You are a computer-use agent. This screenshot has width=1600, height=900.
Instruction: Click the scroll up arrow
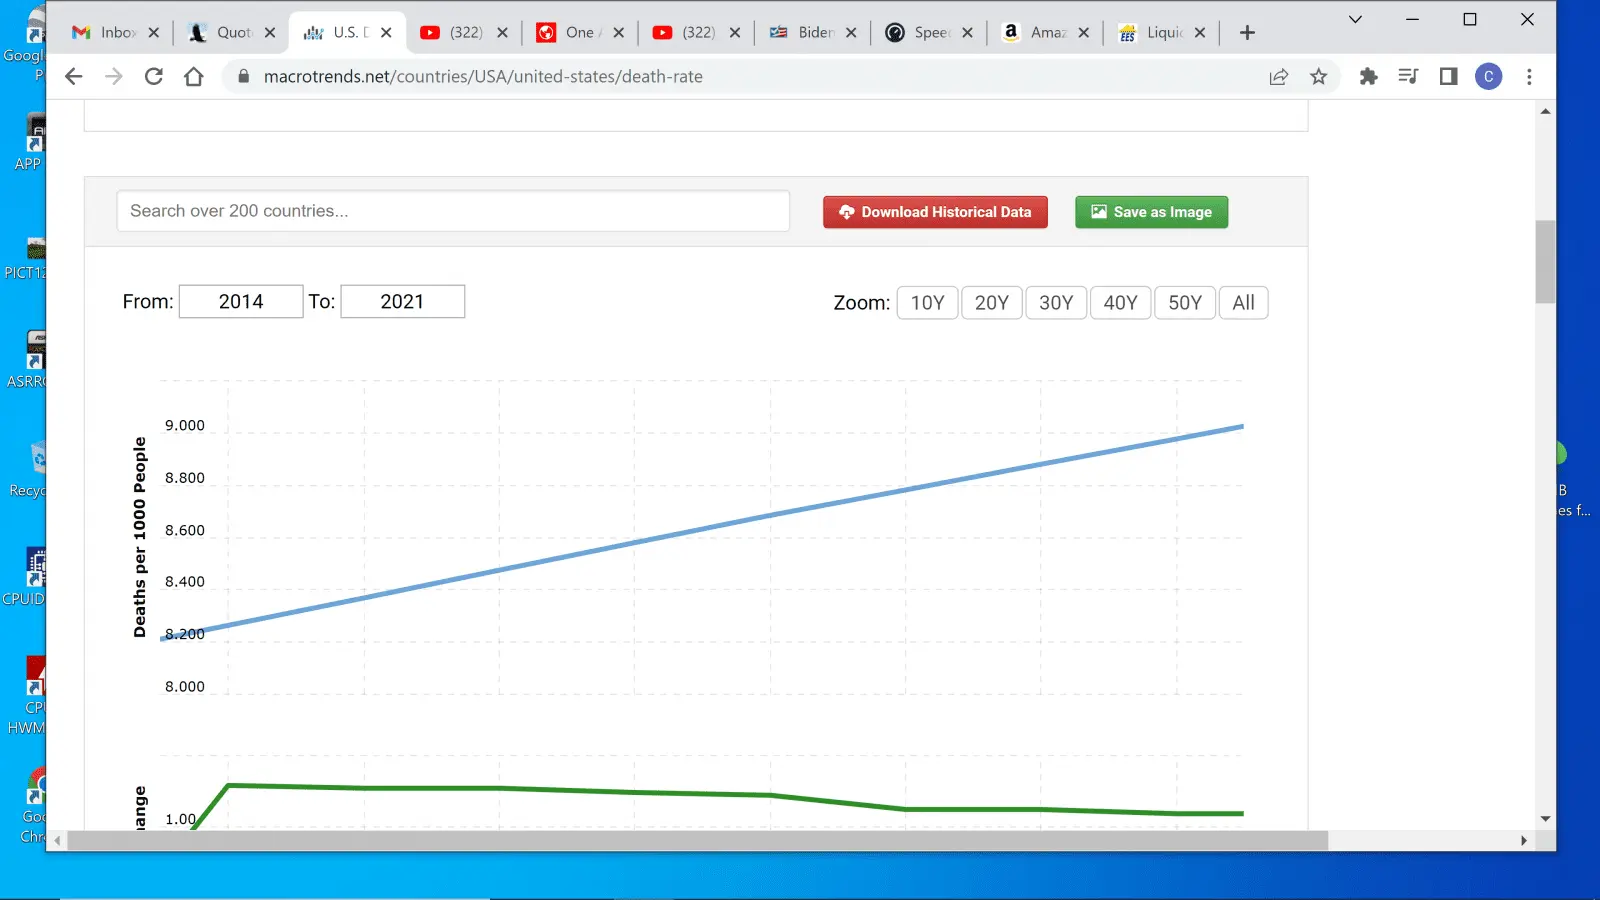pyautogui.click(x=1545, y=111)
